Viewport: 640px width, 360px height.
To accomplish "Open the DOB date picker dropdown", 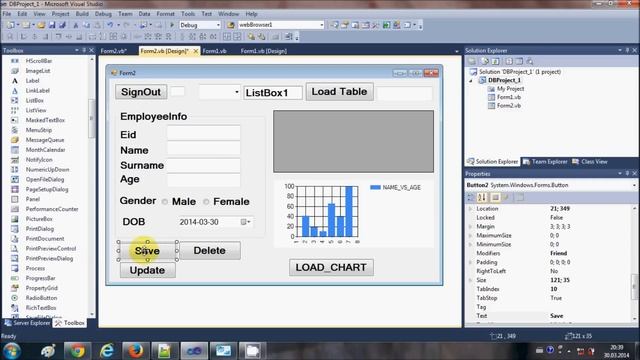I will 246,222.
